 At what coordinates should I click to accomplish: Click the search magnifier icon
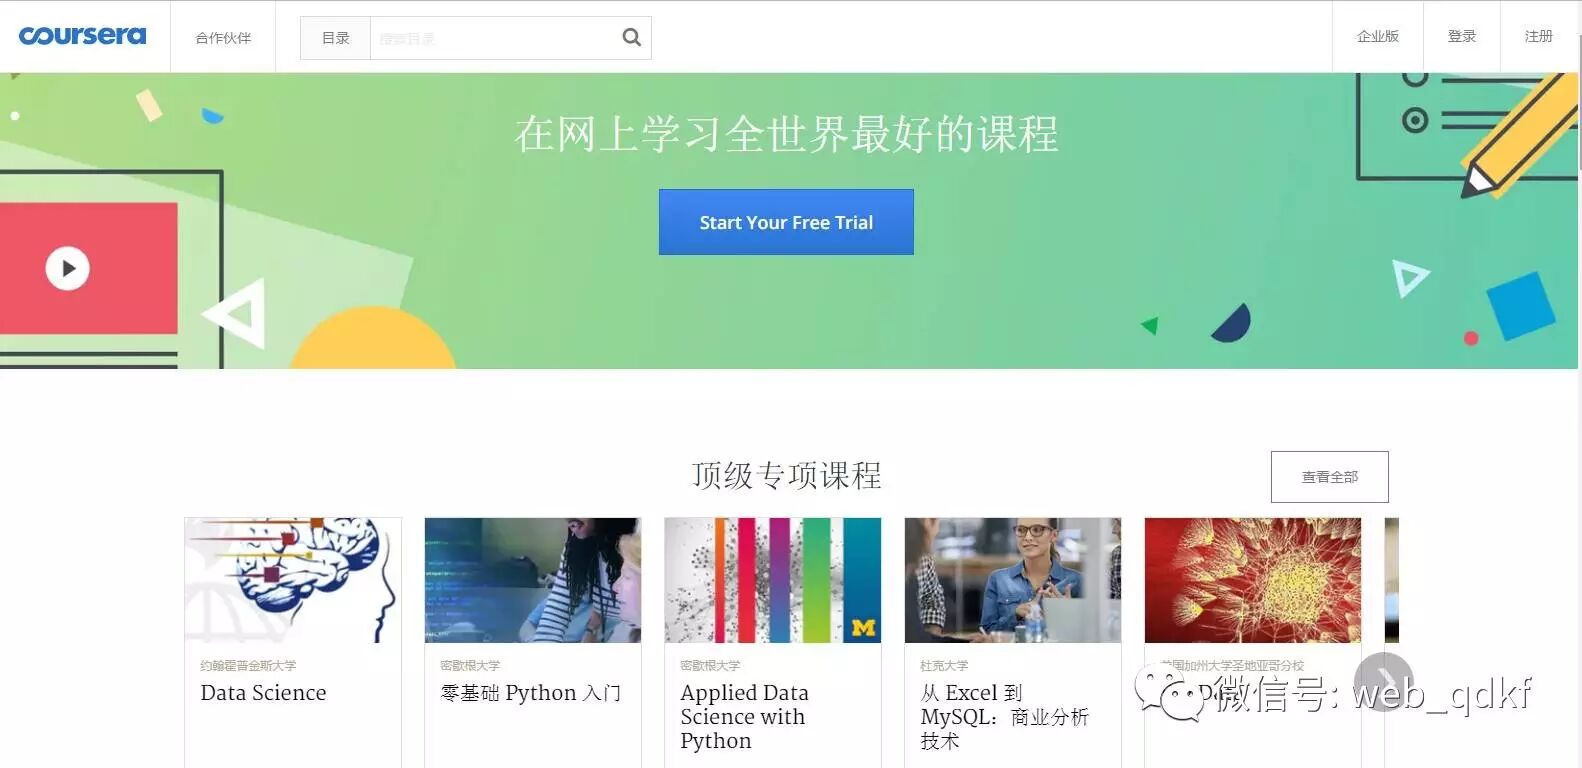[631, 38]
